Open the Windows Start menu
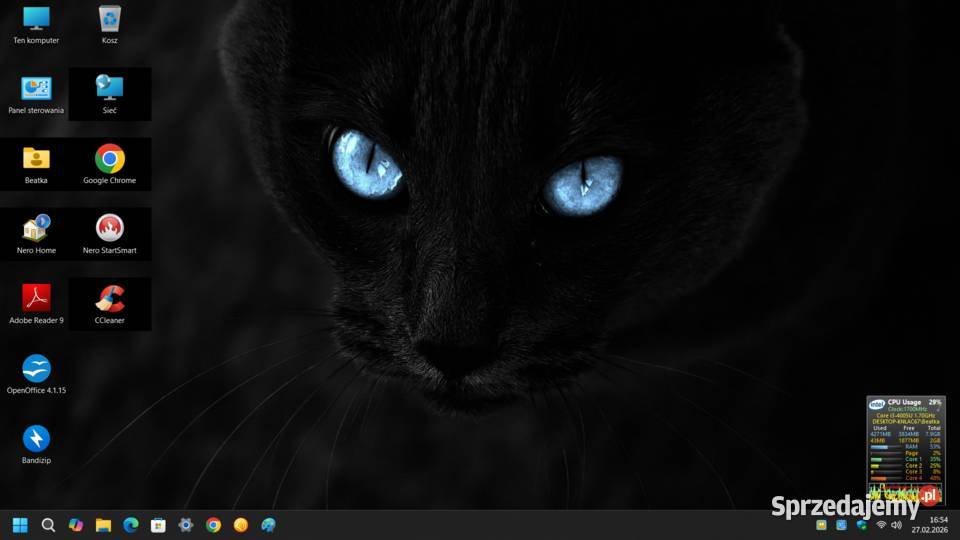Viewport: 960px width, 540px height. [x=20, y=525]
